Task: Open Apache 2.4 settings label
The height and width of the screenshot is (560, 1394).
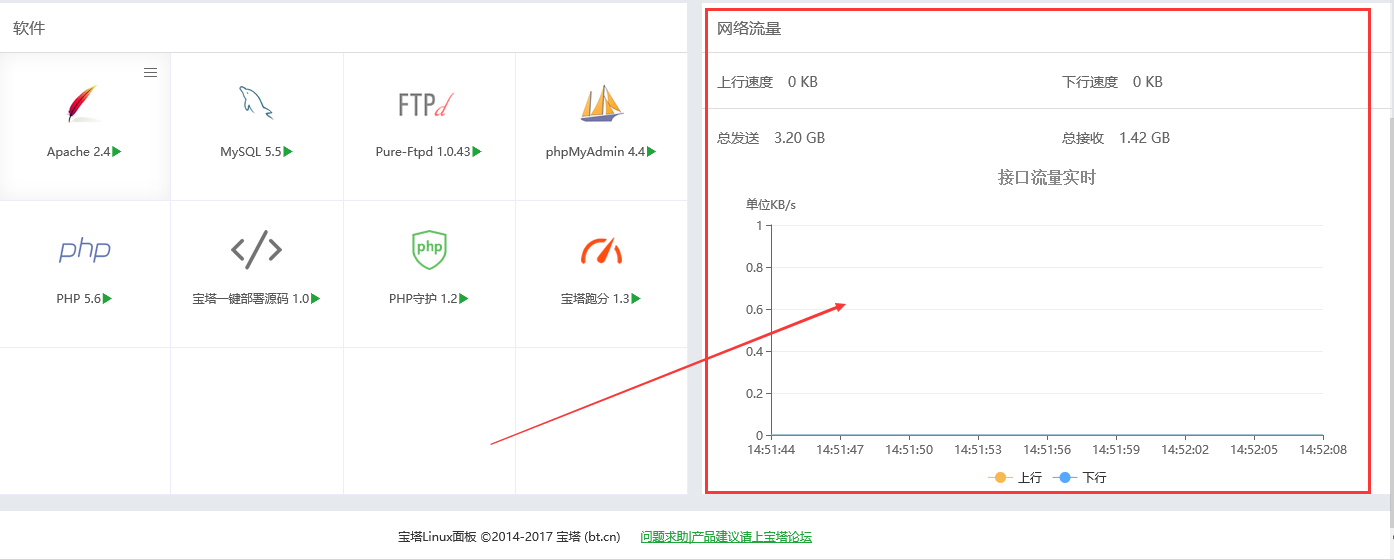Action: (78, 152)
